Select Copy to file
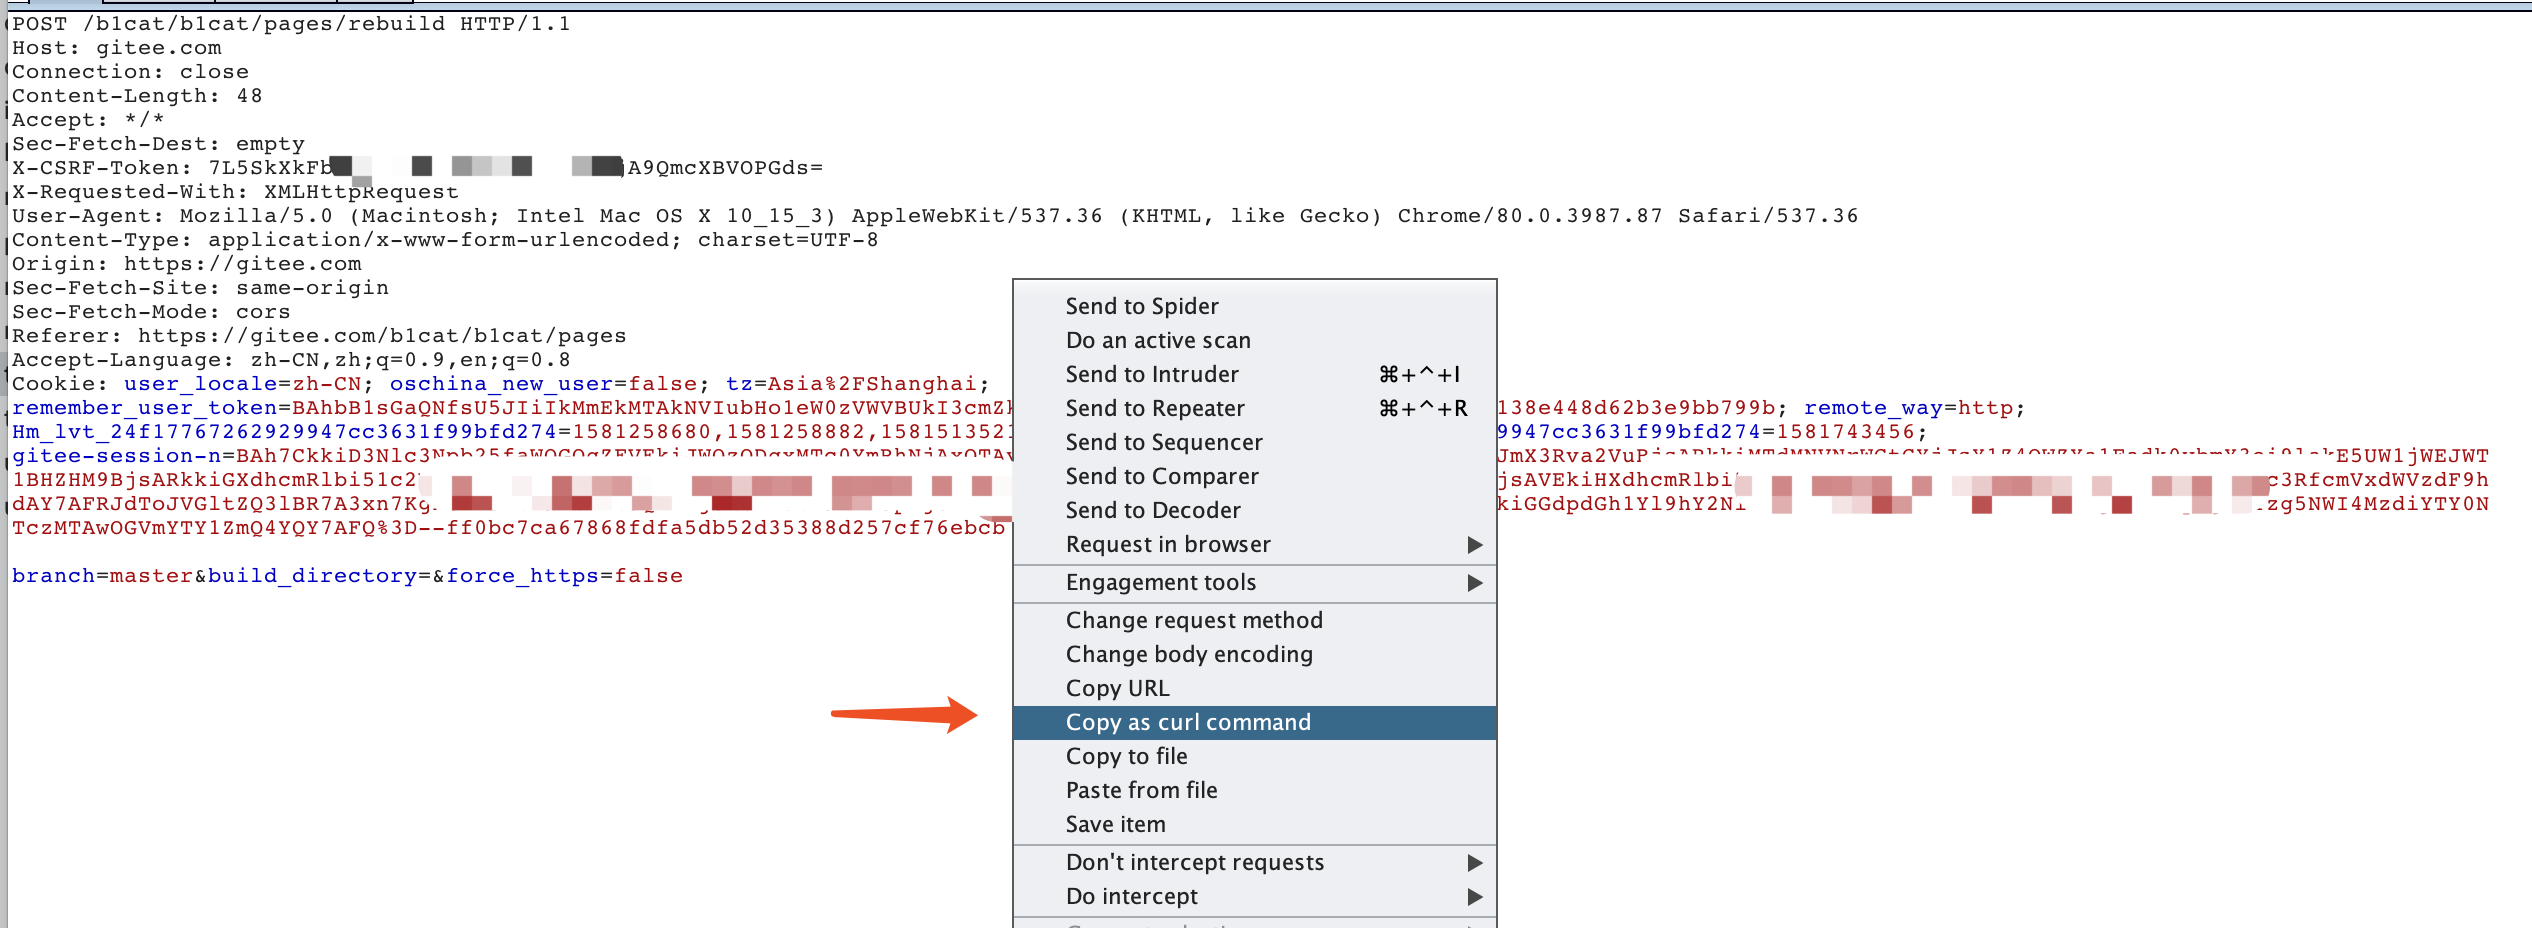The image size is (2532, 928). [1254, 756]
